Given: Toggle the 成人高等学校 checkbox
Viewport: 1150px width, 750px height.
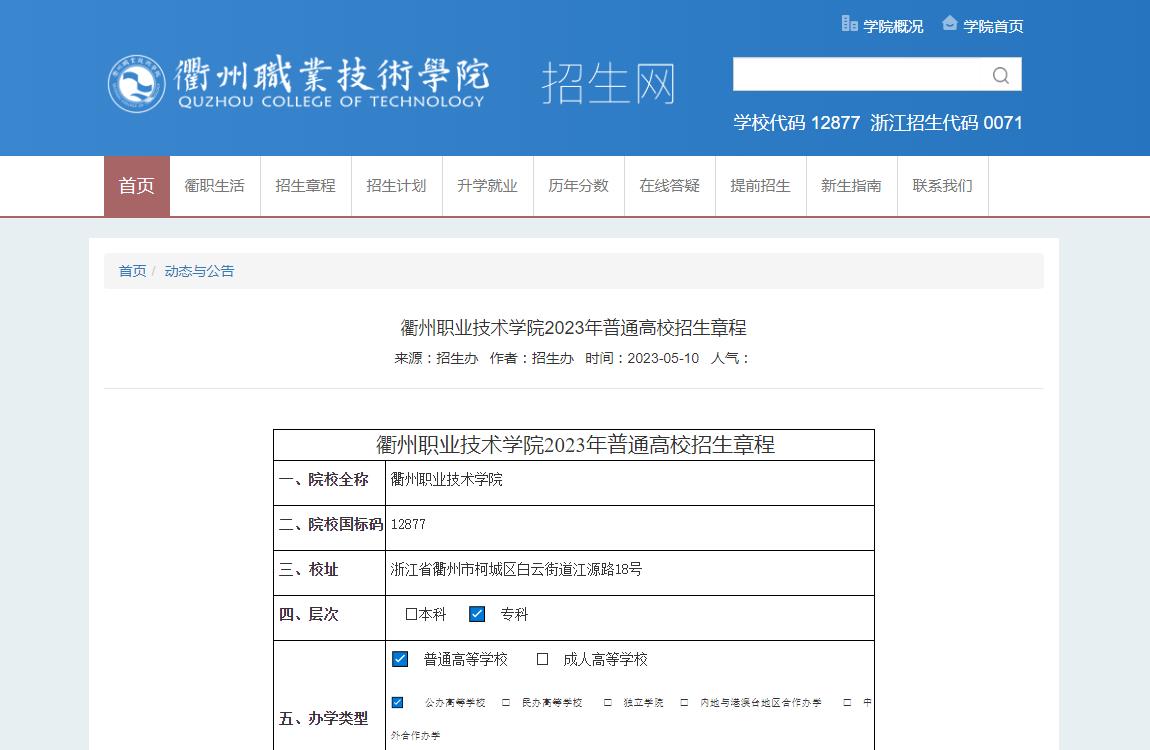Looking at the screenshot, I should point(542,659).
